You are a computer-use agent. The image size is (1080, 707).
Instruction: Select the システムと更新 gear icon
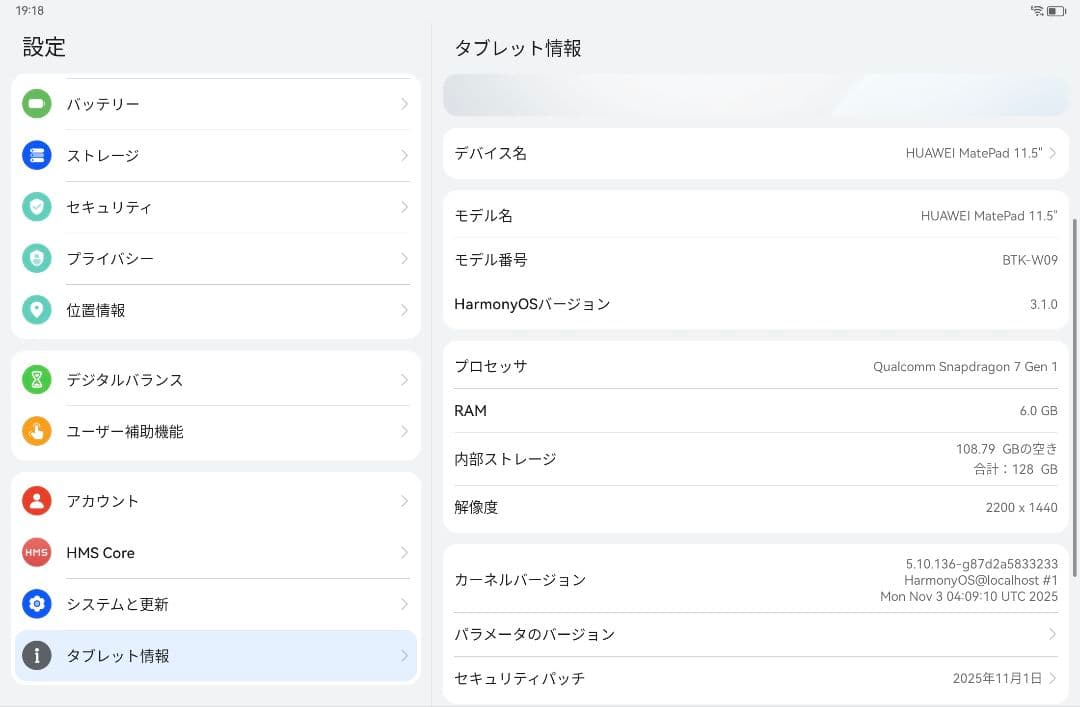point(36,604)
